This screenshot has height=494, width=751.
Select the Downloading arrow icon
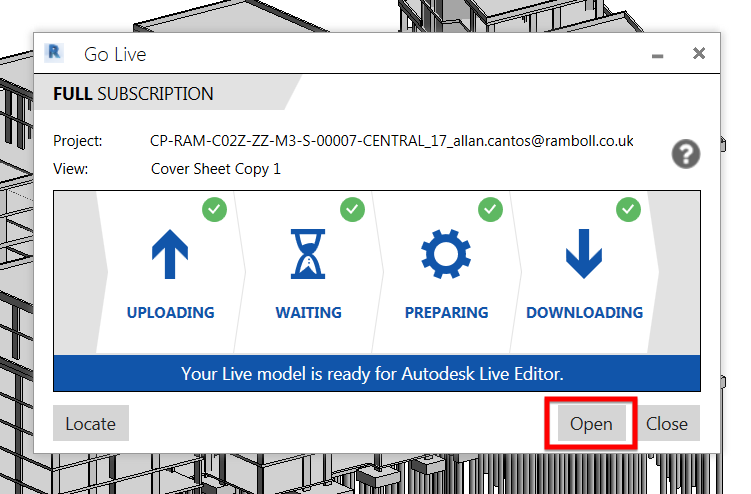(584, 254)
